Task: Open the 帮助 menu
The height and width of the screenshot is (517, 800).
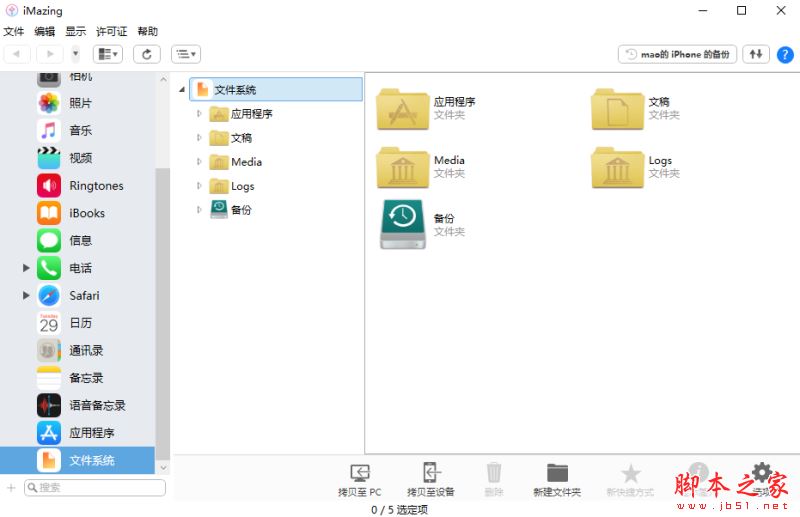Action: 148,32
